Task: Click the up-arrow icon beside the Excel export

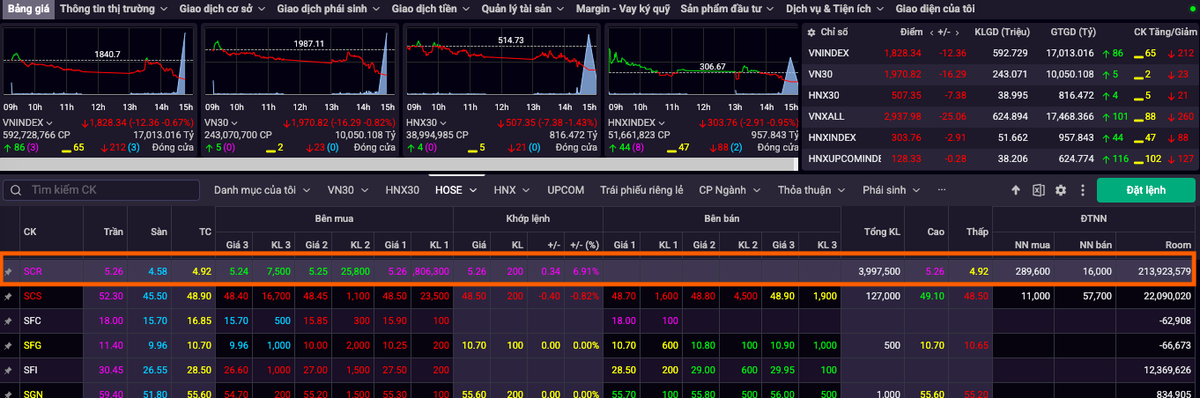Action: [1016, 190]
